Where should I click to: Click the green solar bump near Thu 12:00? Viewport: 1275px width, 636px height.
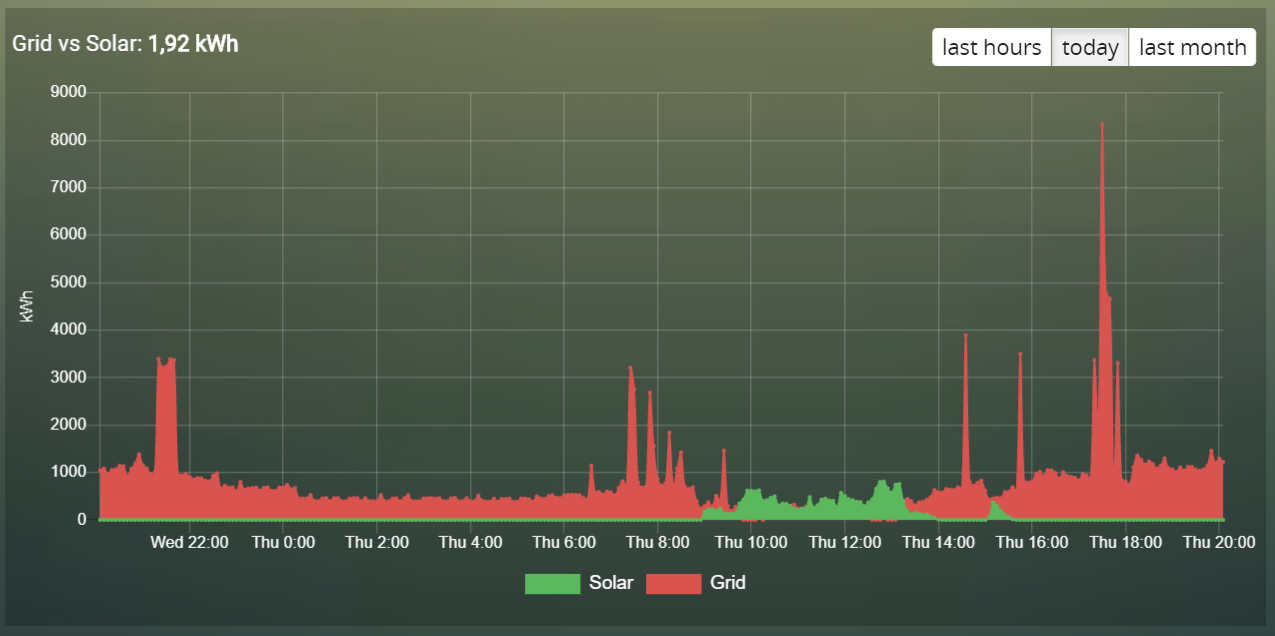click(883, 498)
